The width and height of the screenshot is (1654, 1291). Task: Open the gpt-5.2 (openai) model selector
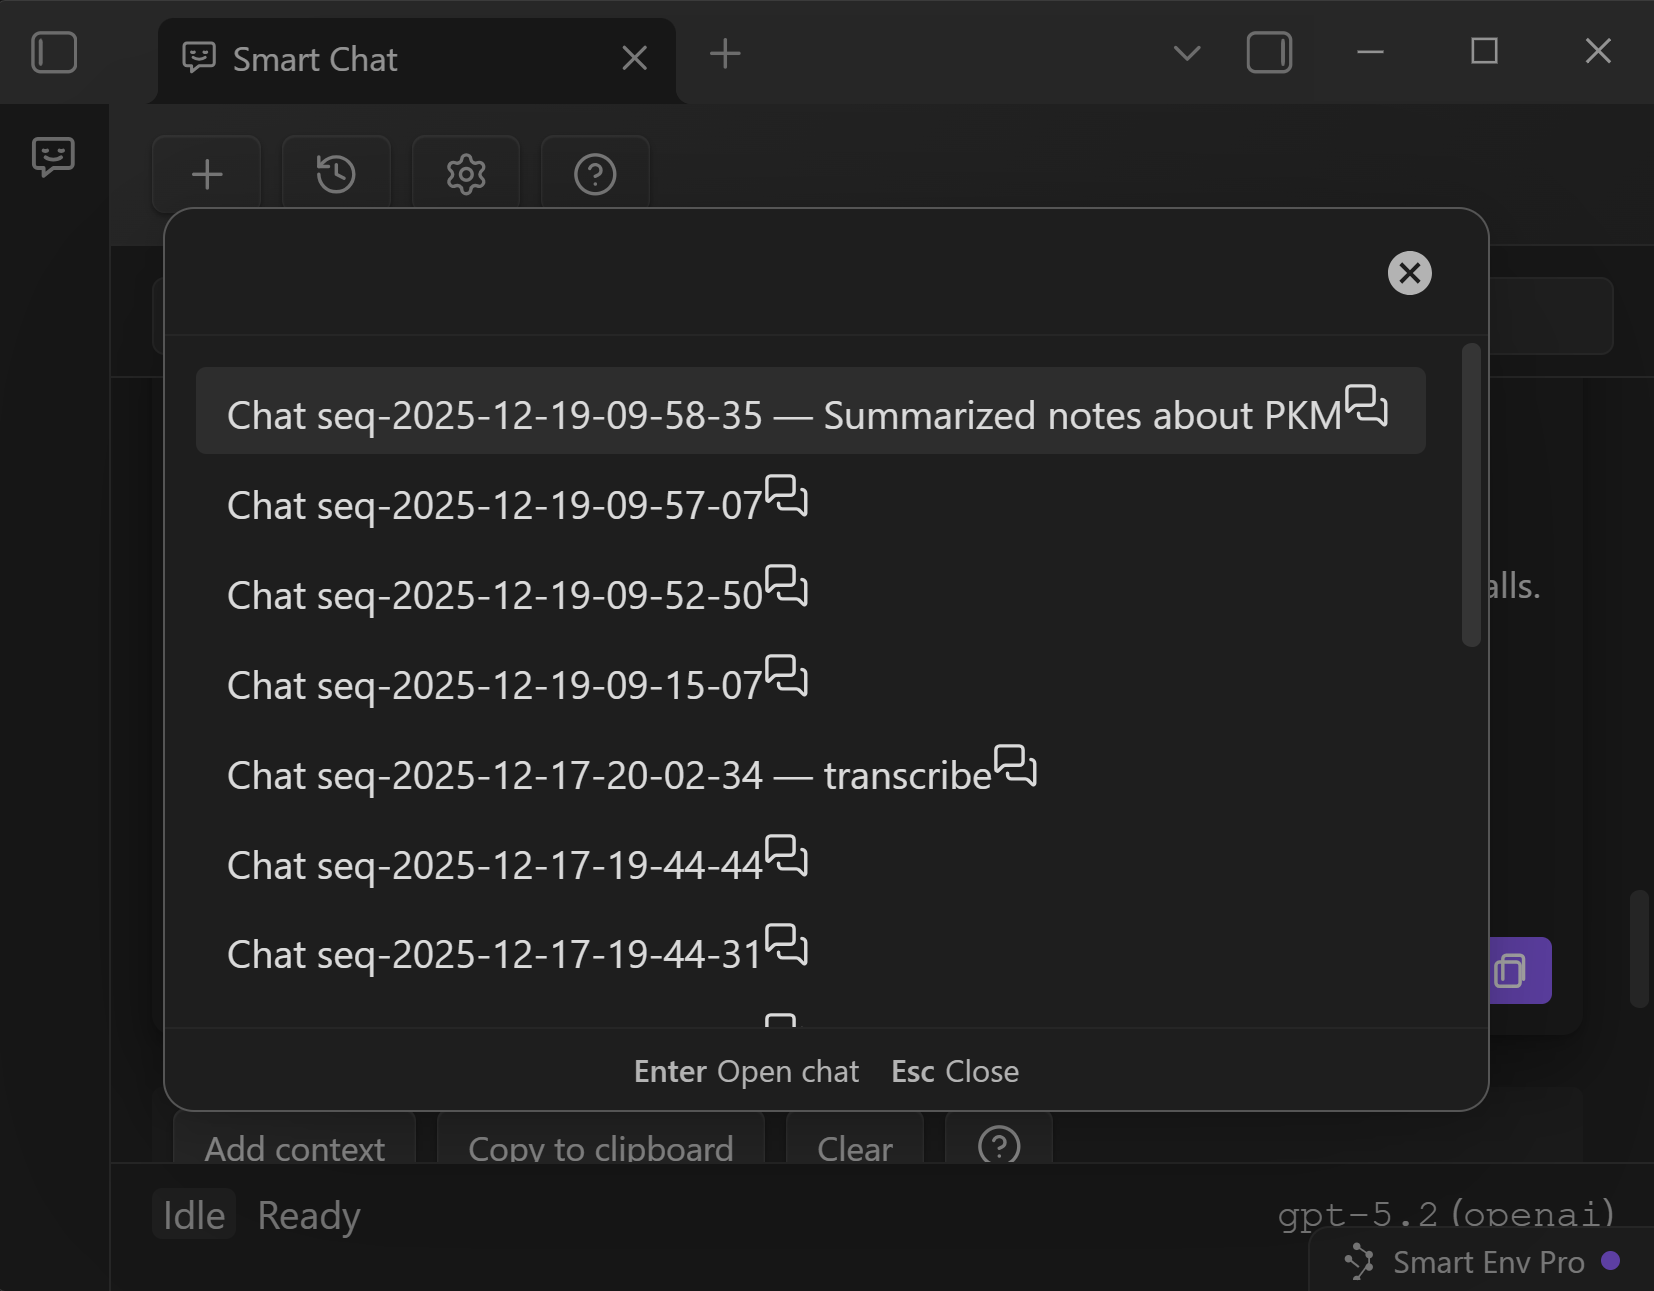1446,1214
